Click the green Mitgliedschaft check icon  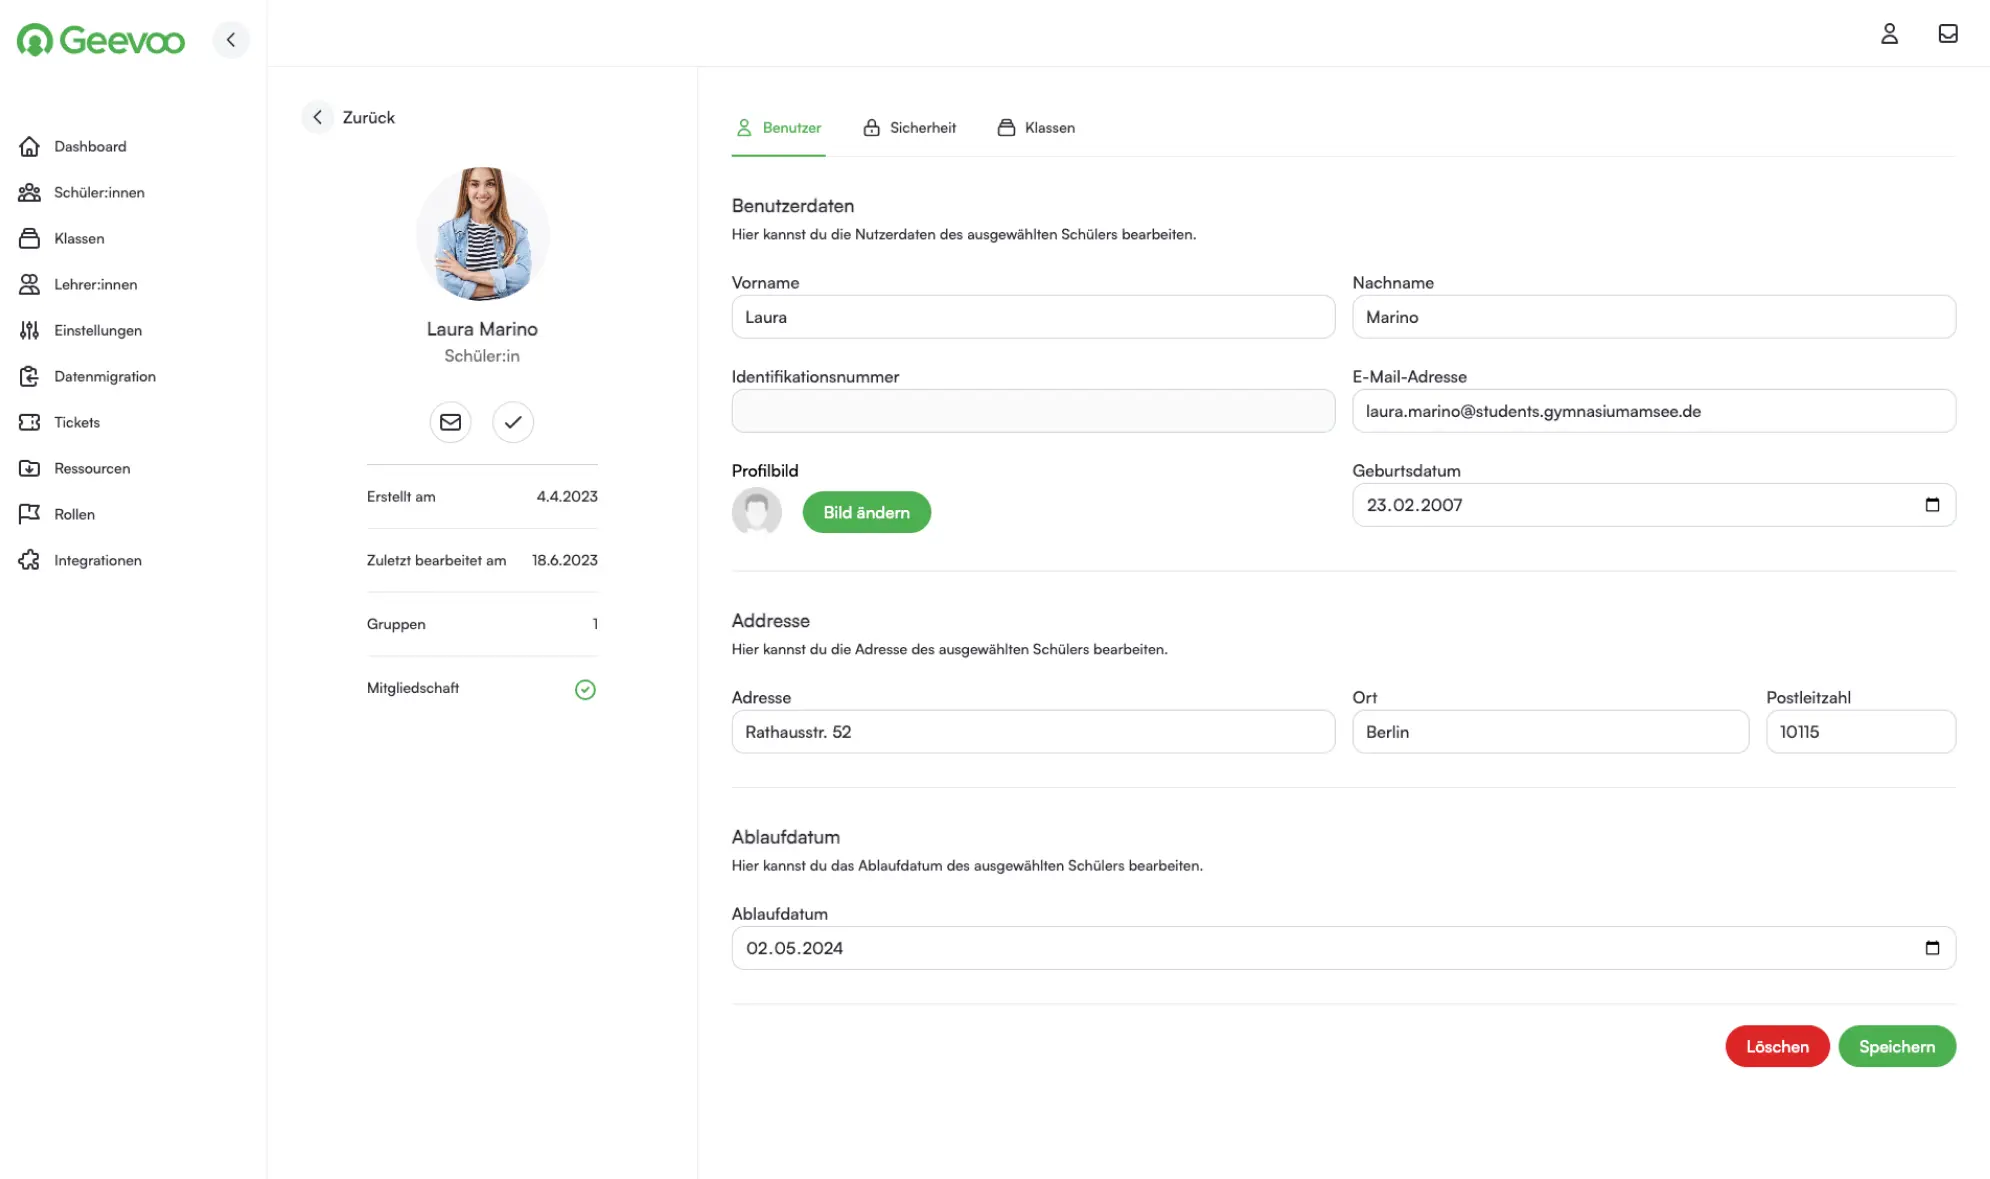585,690
